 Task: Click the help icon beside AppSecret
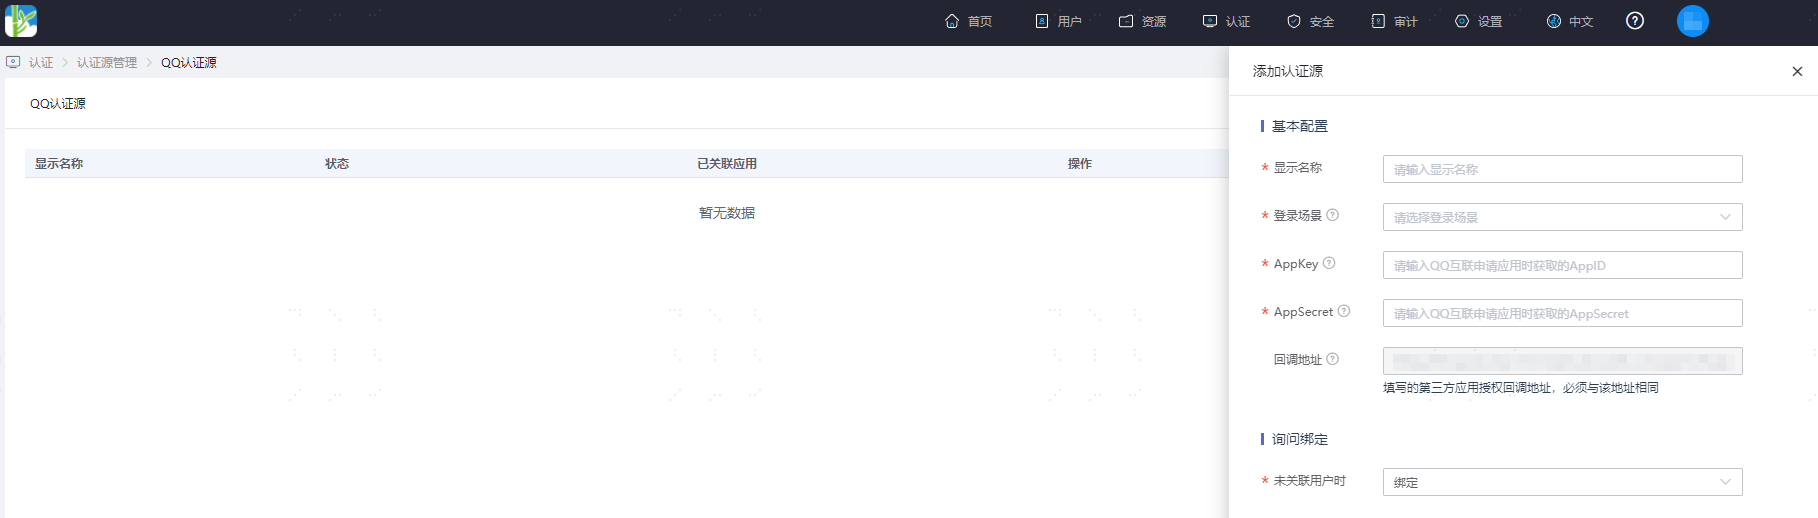1344,311
